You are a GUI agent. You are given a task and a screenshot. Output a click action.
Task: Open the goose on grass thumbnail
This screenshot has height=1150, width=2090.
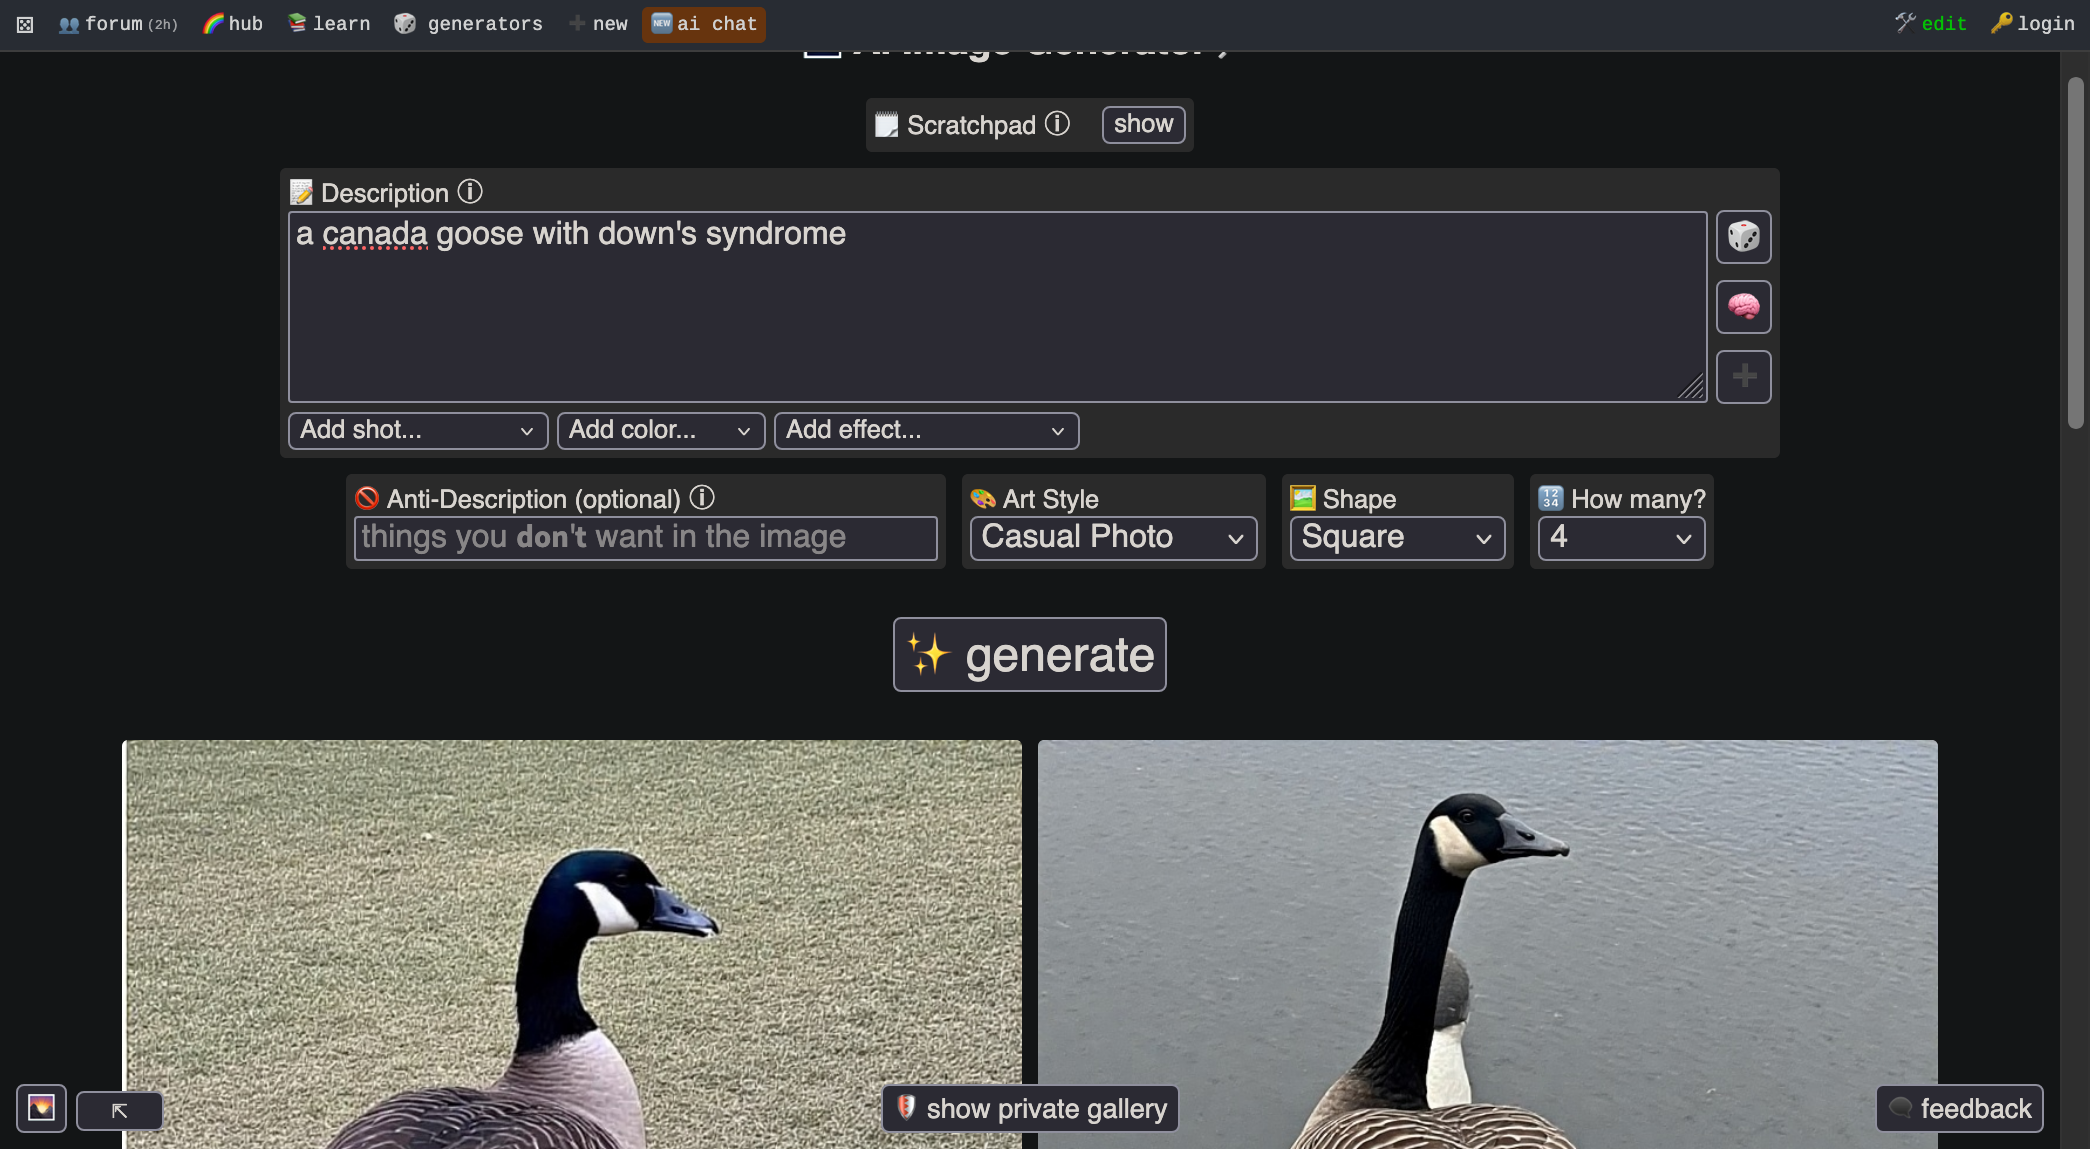click(x=572, y=945)
